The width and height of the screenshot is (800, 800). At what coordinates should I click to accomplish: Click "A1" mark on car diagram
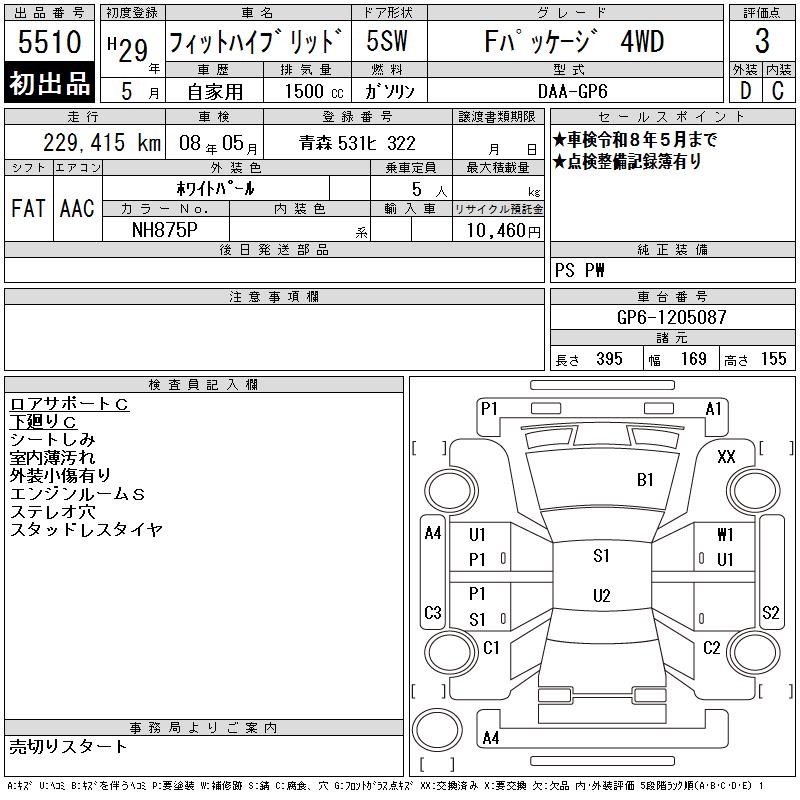click(714, 409)
